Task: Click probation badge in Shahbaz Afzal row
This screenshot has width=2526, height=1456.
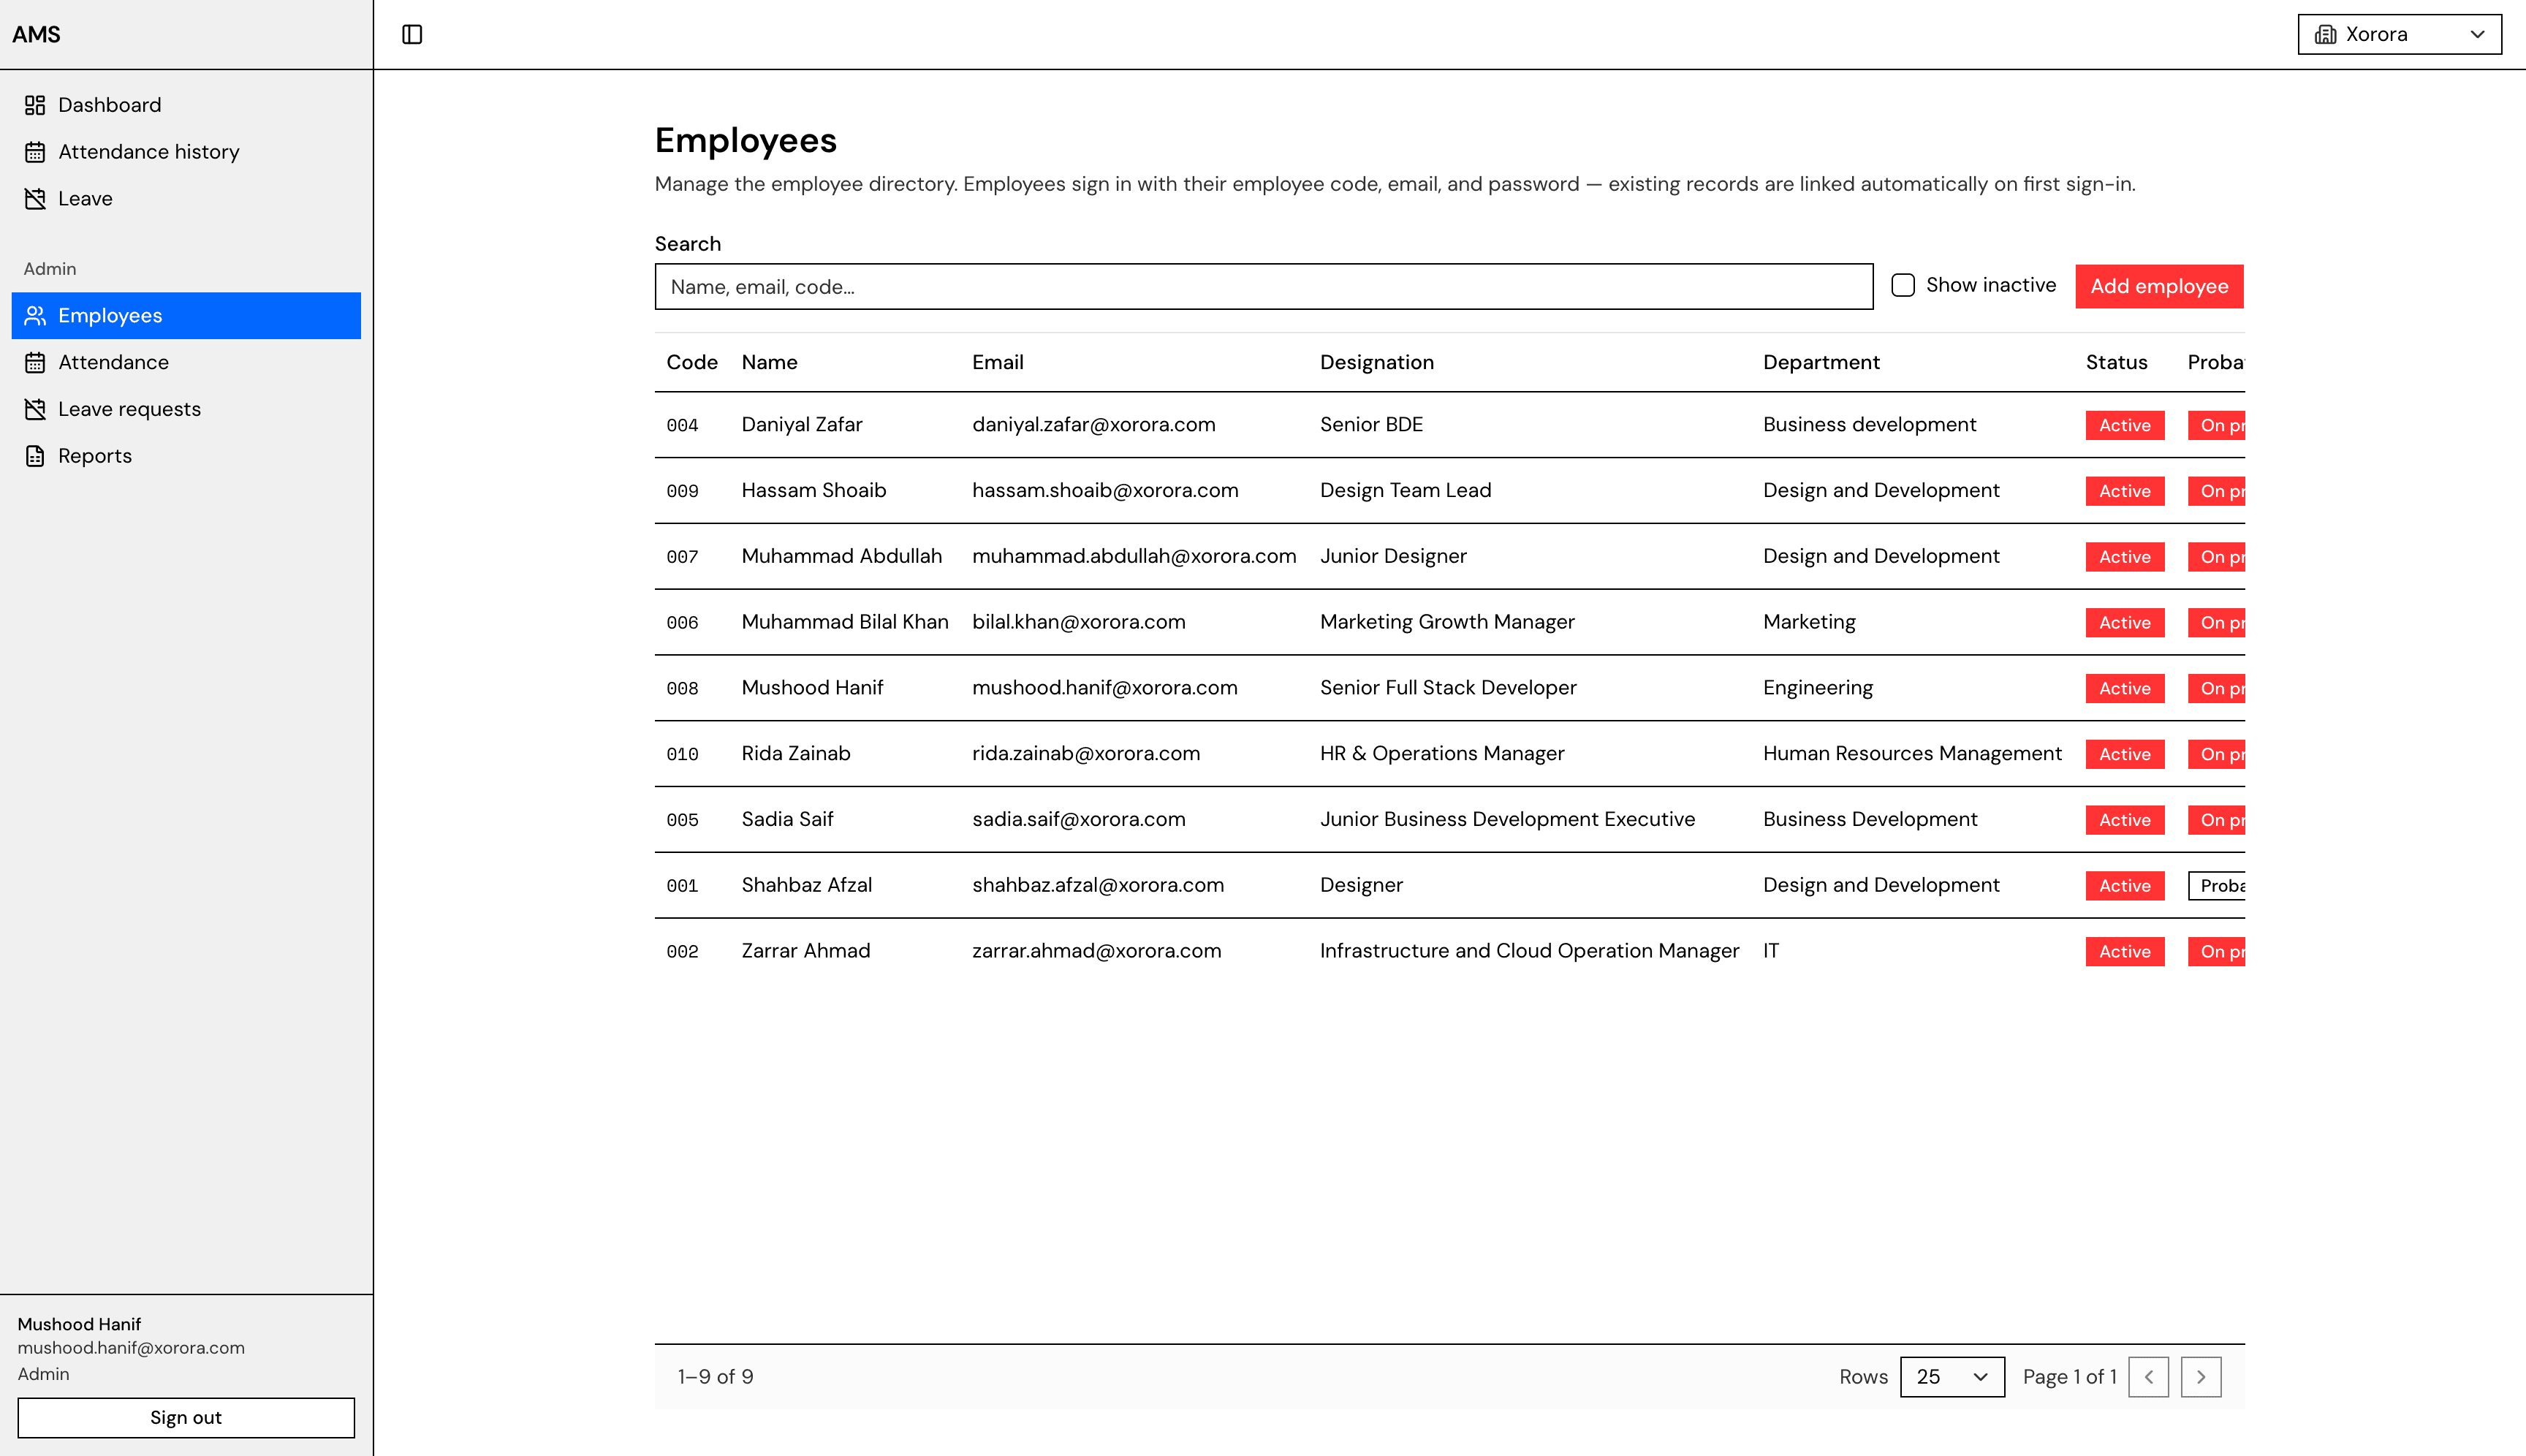Action: tap(2217, 886)
